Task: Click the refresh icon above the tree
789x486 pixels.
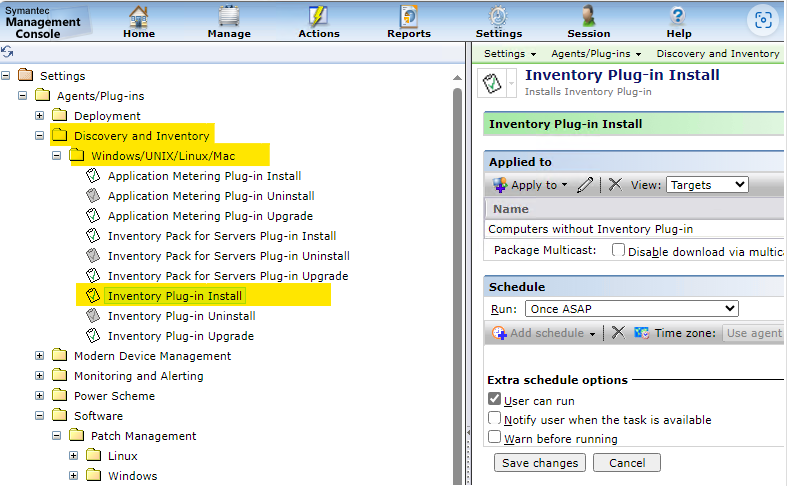Action: [x=8, y=52]
